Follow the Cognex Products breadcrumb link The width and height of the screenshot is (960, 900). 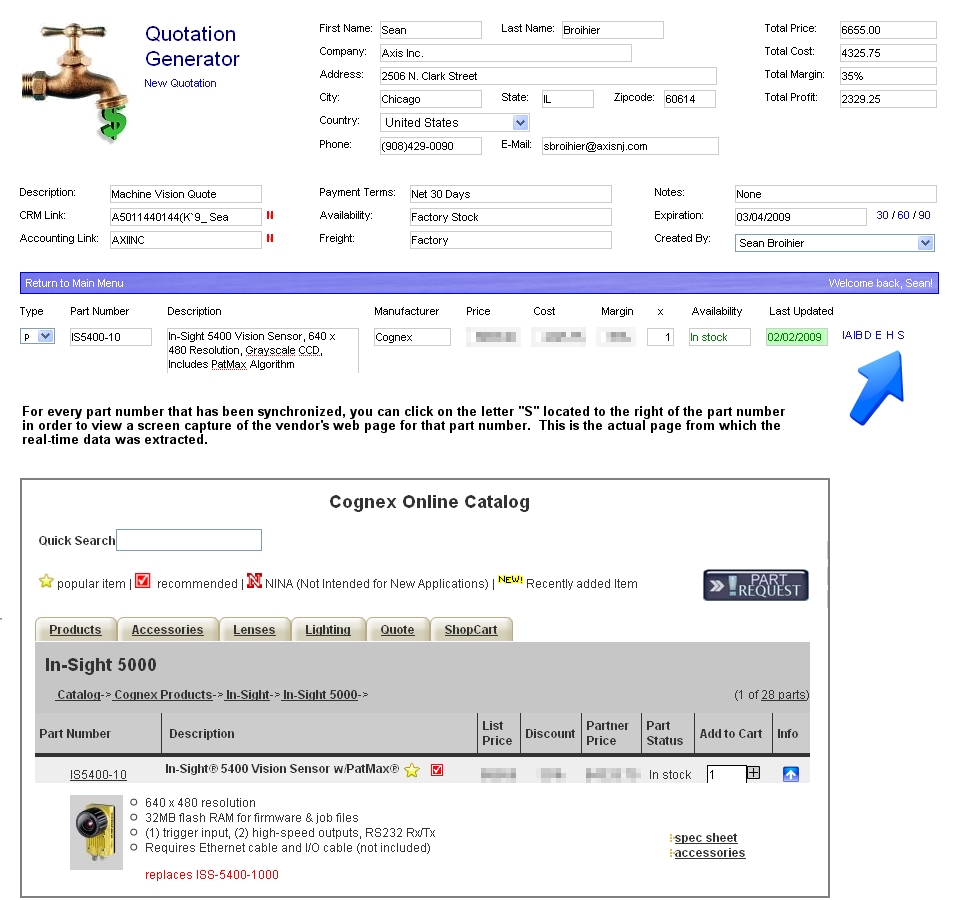(x=163, y=695)
